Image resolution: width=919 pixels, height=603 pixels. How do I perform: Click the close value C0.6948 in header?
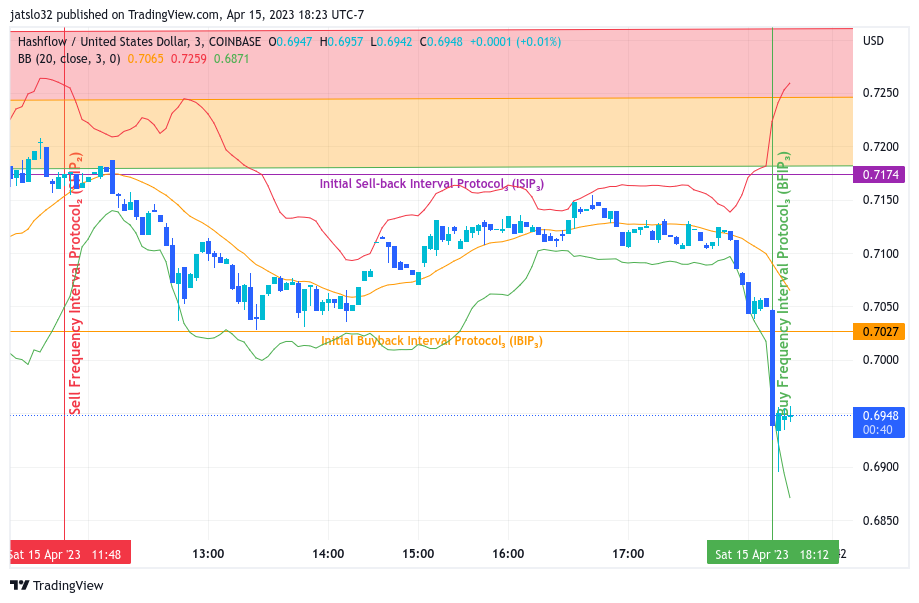click(x=441, y=42)
